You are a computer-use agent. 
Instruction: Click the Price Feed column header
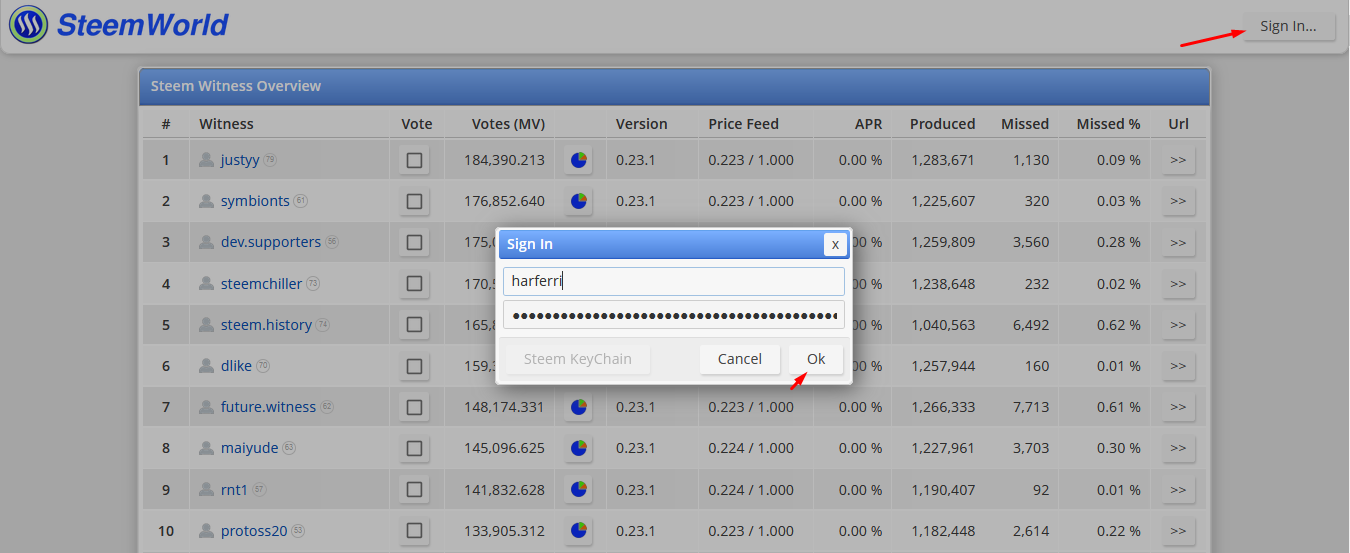[743, 124]
